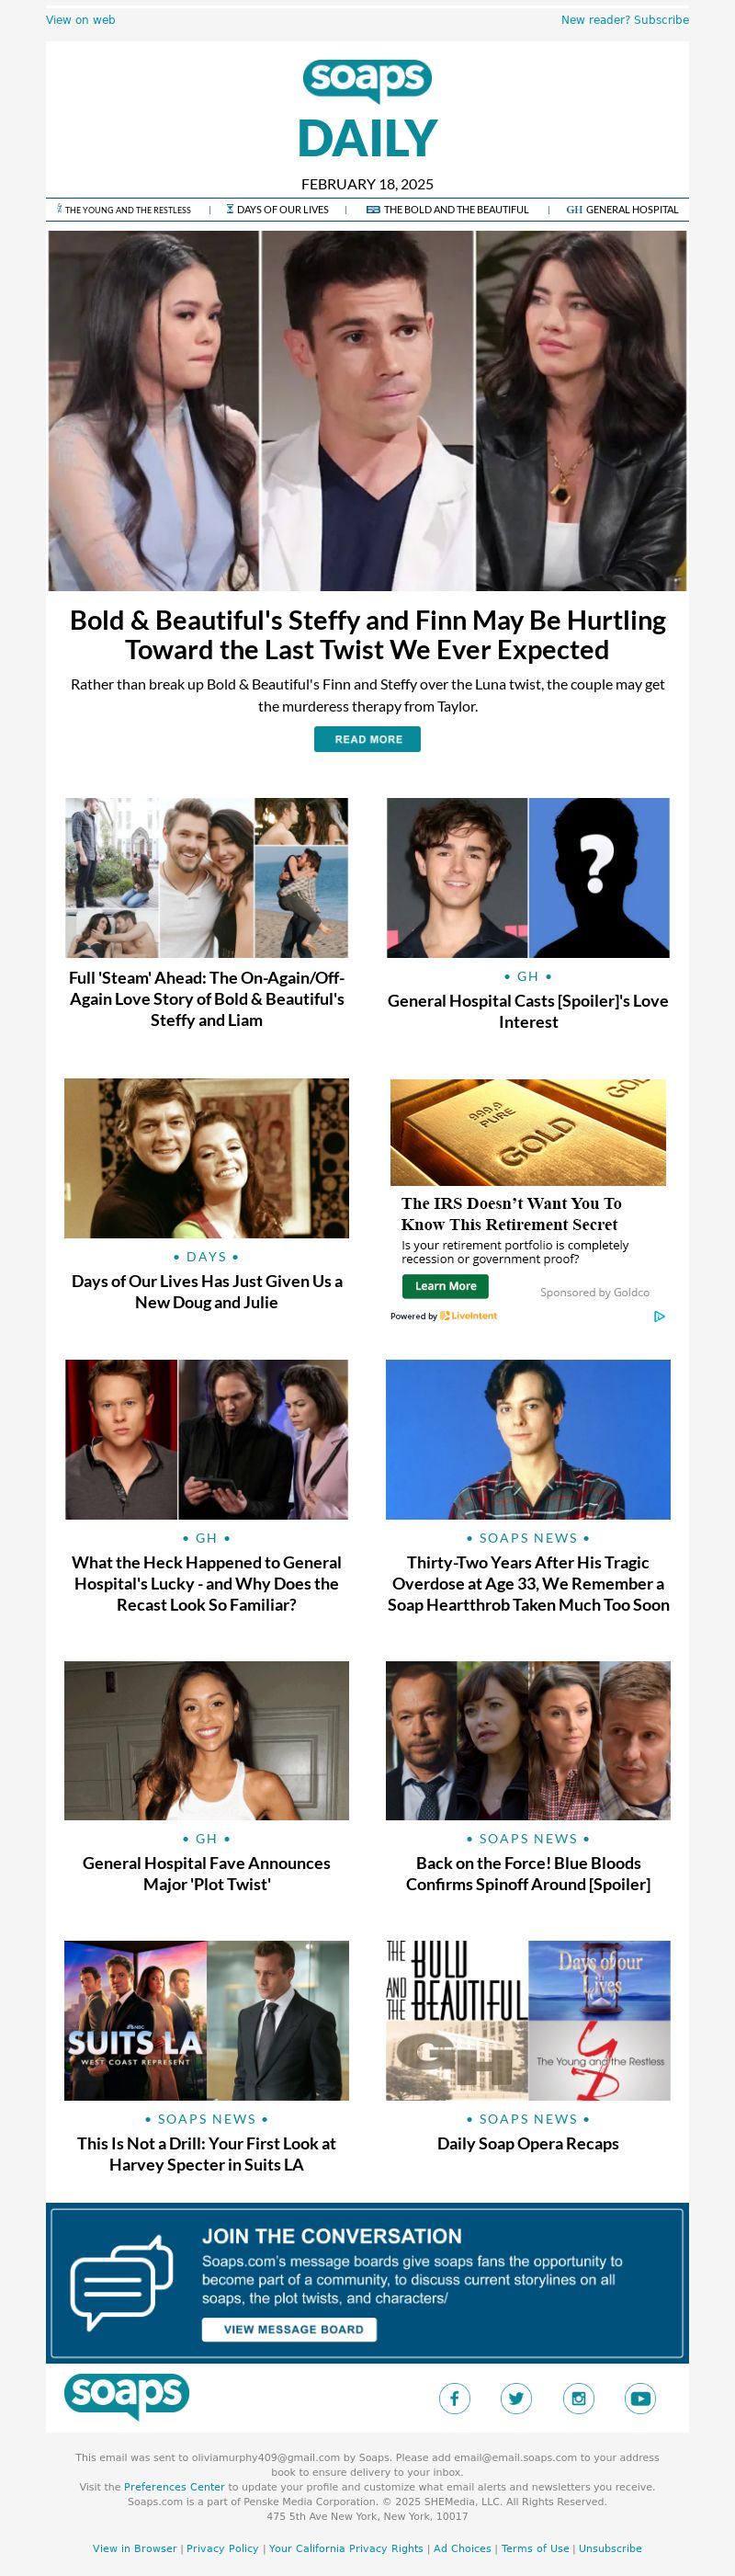This screenshot has height=2576, width=735.
Task: Click the Soaps Daily logo in the header
Action: pos(367,109)
